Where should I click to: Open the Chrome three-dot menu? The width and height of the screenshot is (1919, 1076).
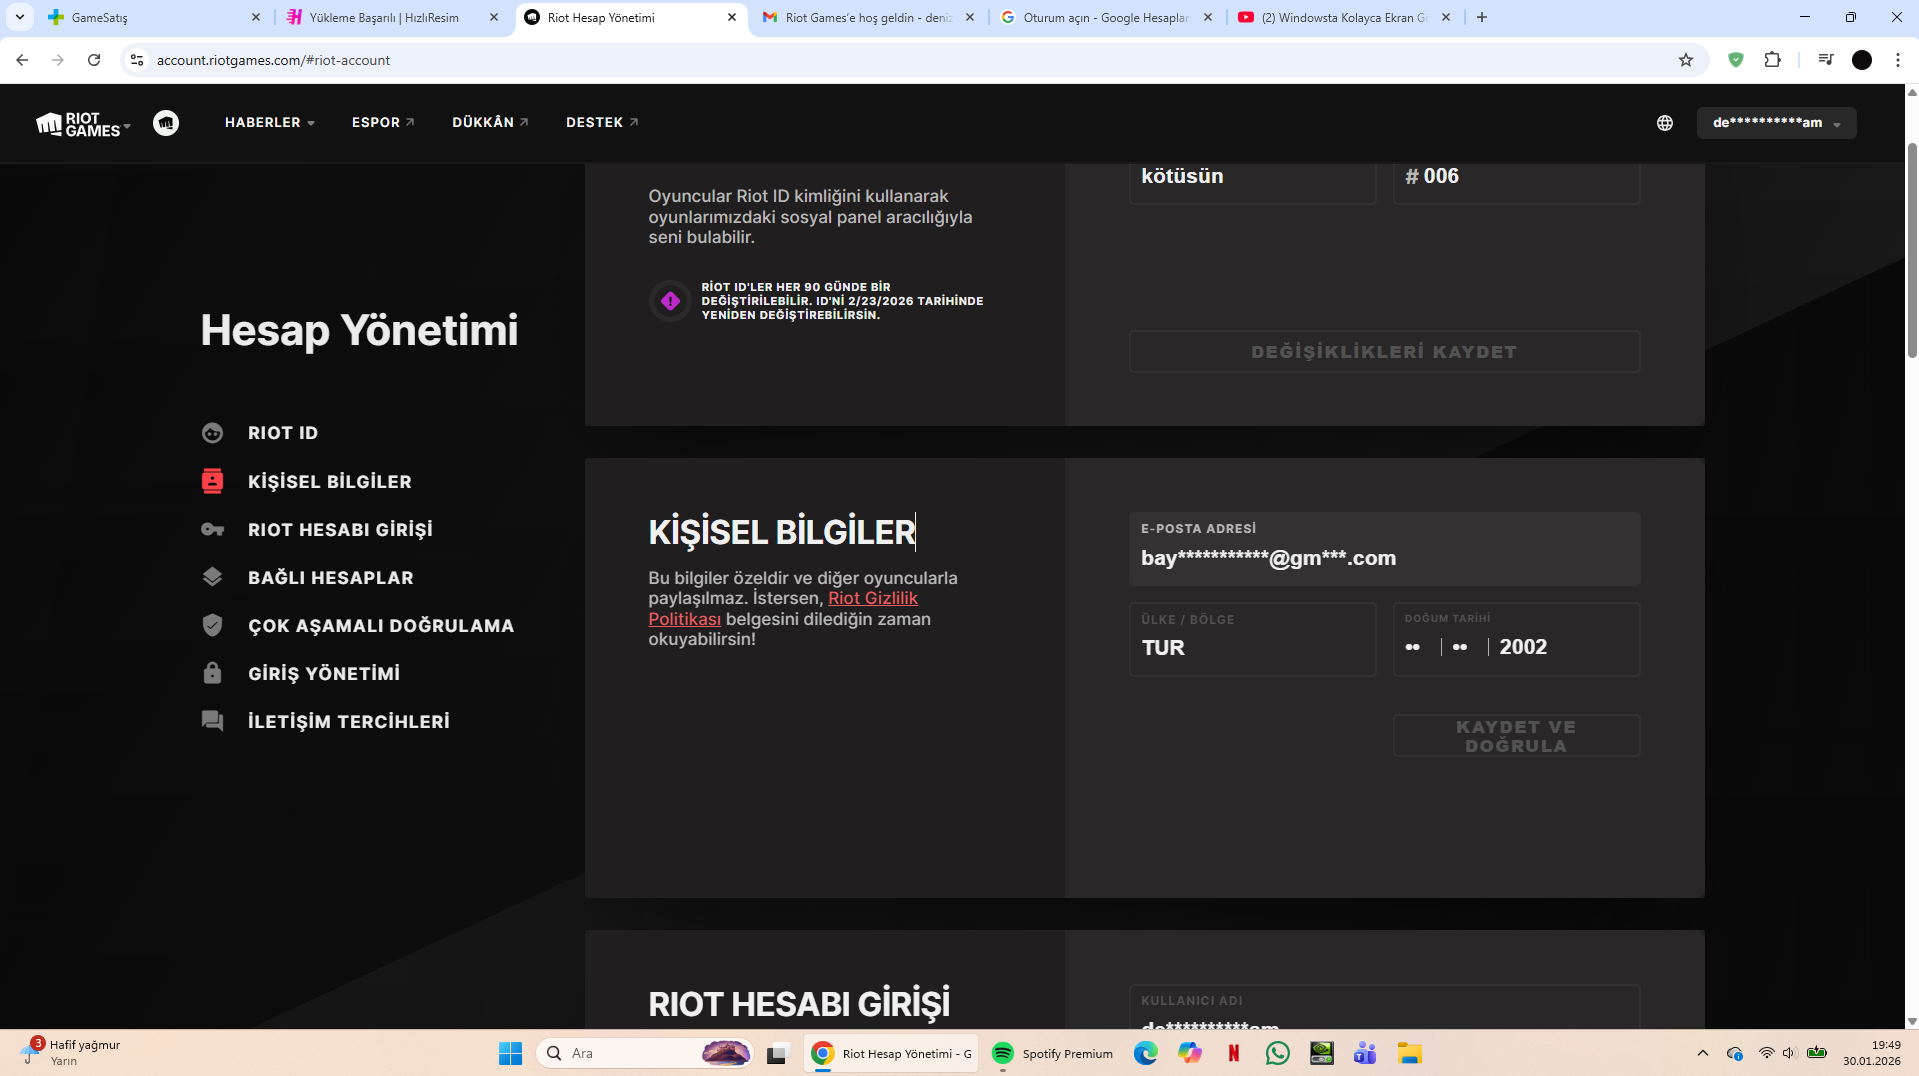coord(1898,60)
